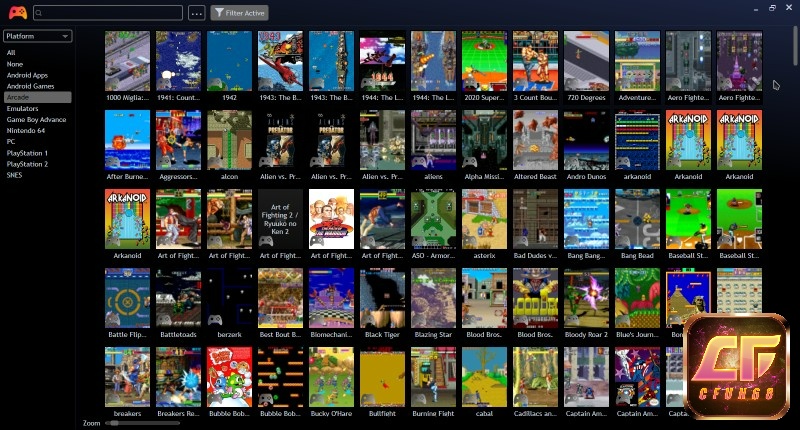Select Bang Bead game cover
Image resolution: width=800 pixels, height=430 pixels.
coord(637,219)
